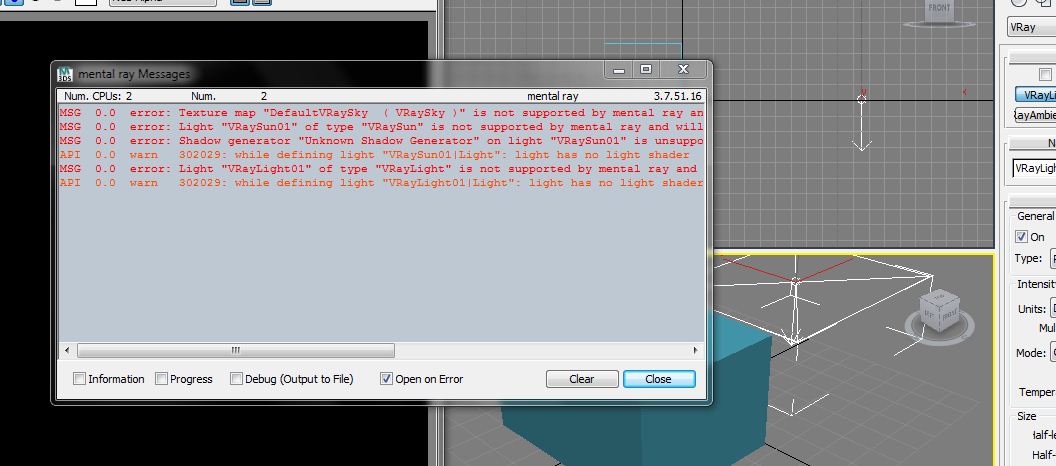Minimize the mental ray Messages window
This screenshot has height=466, width=1056.
618,69
